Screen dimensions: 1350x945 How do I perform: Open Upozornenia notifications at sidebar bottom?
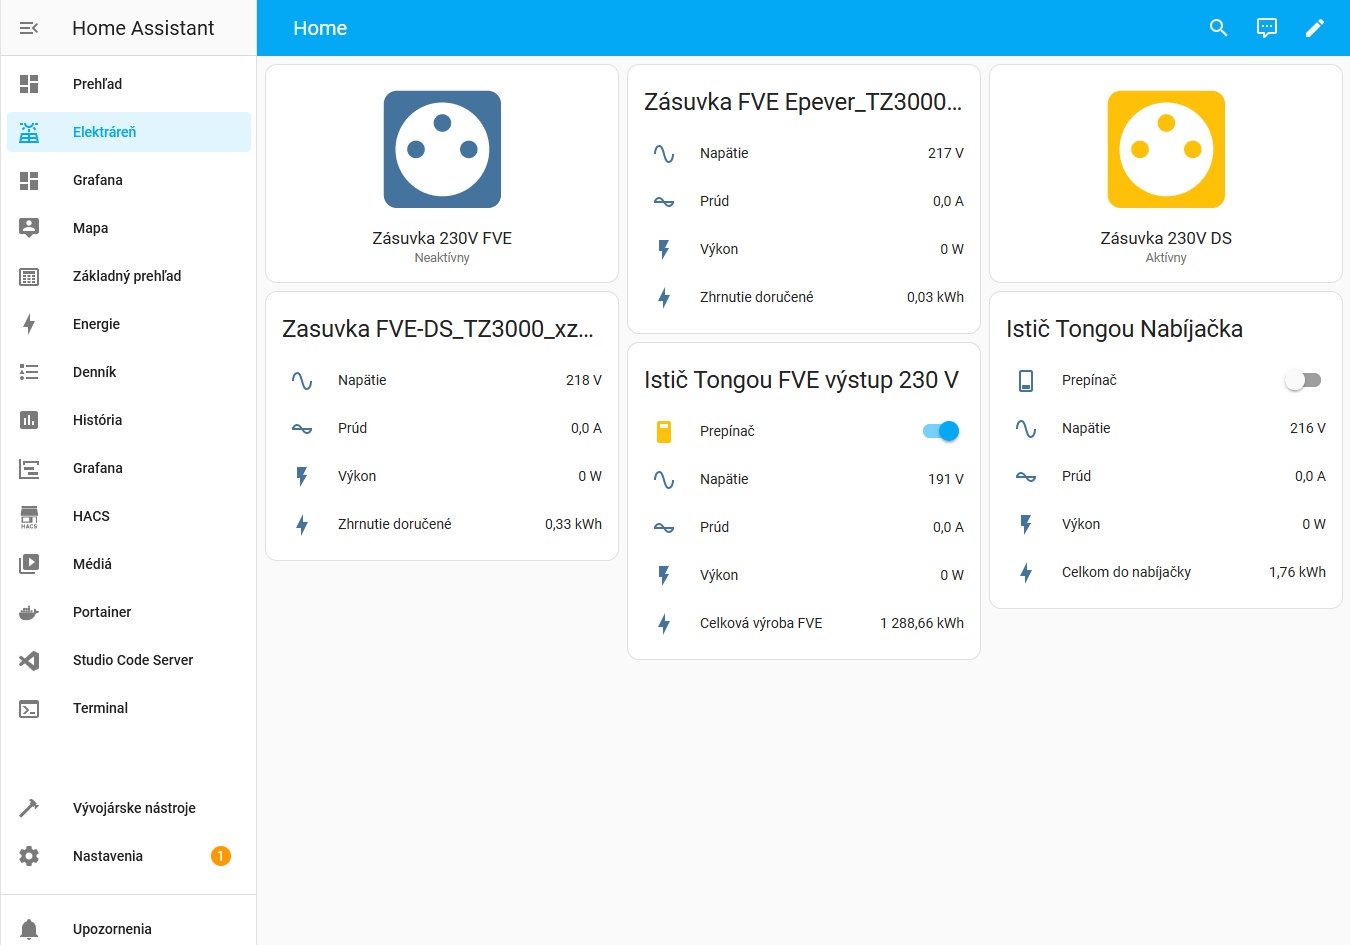point(112,929)
